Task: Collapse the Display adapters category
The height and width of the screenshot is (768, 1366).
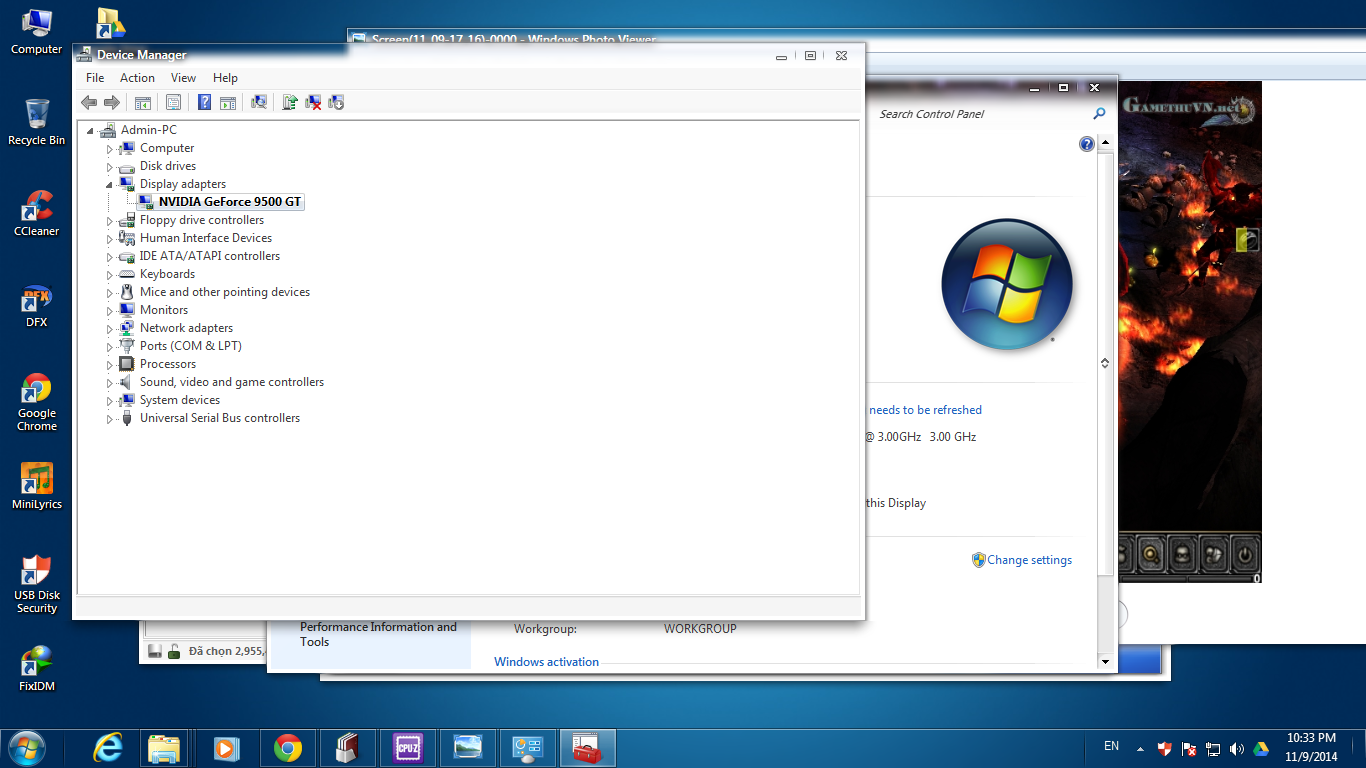Action: pos(110,185)
